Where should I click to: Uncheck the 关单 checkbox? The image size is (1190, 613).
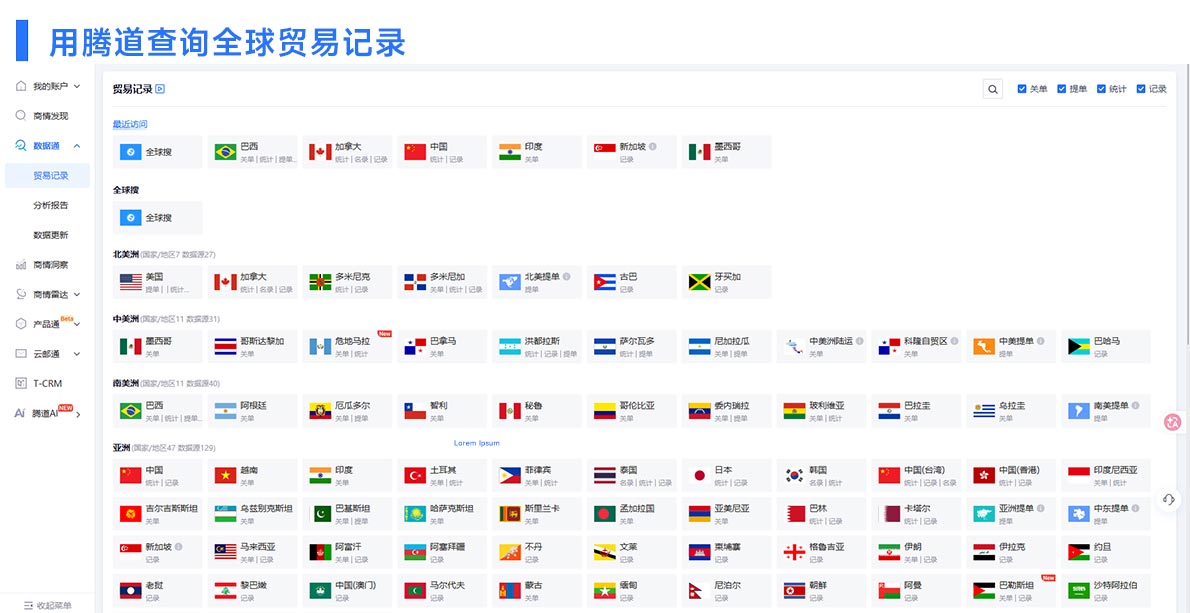pyautogui.click(x=1023, y=88)
